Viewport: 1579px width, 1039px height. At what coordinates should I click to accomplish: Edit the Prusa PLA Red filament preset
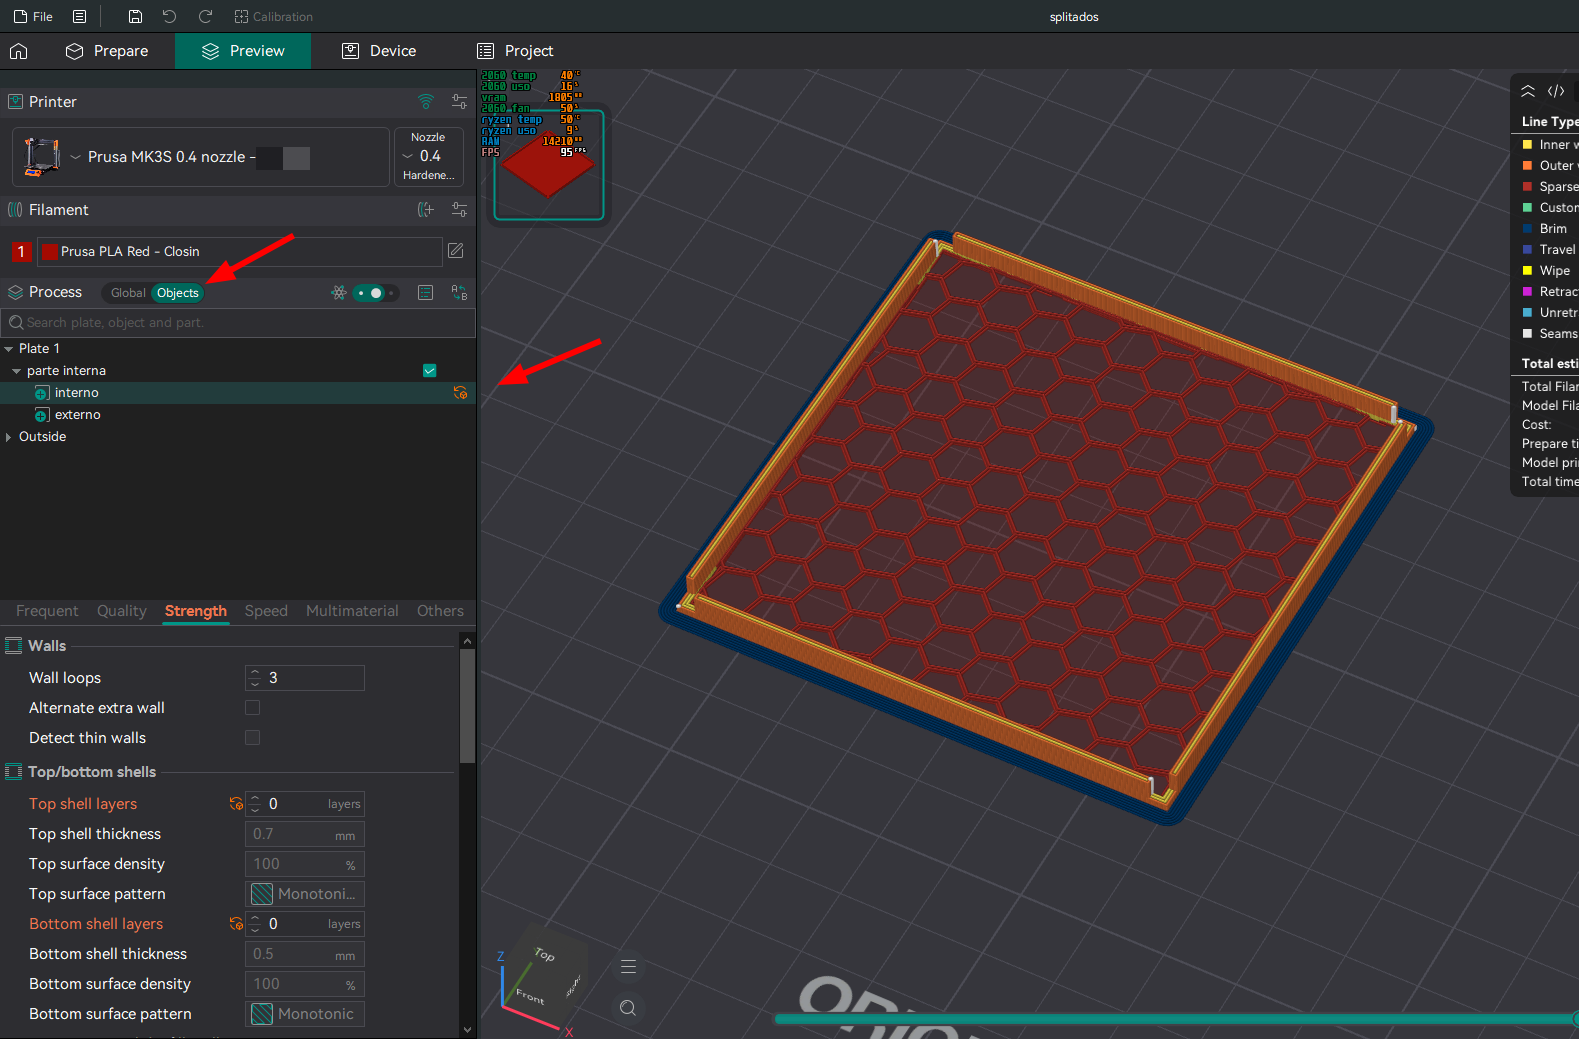(455, 251)
